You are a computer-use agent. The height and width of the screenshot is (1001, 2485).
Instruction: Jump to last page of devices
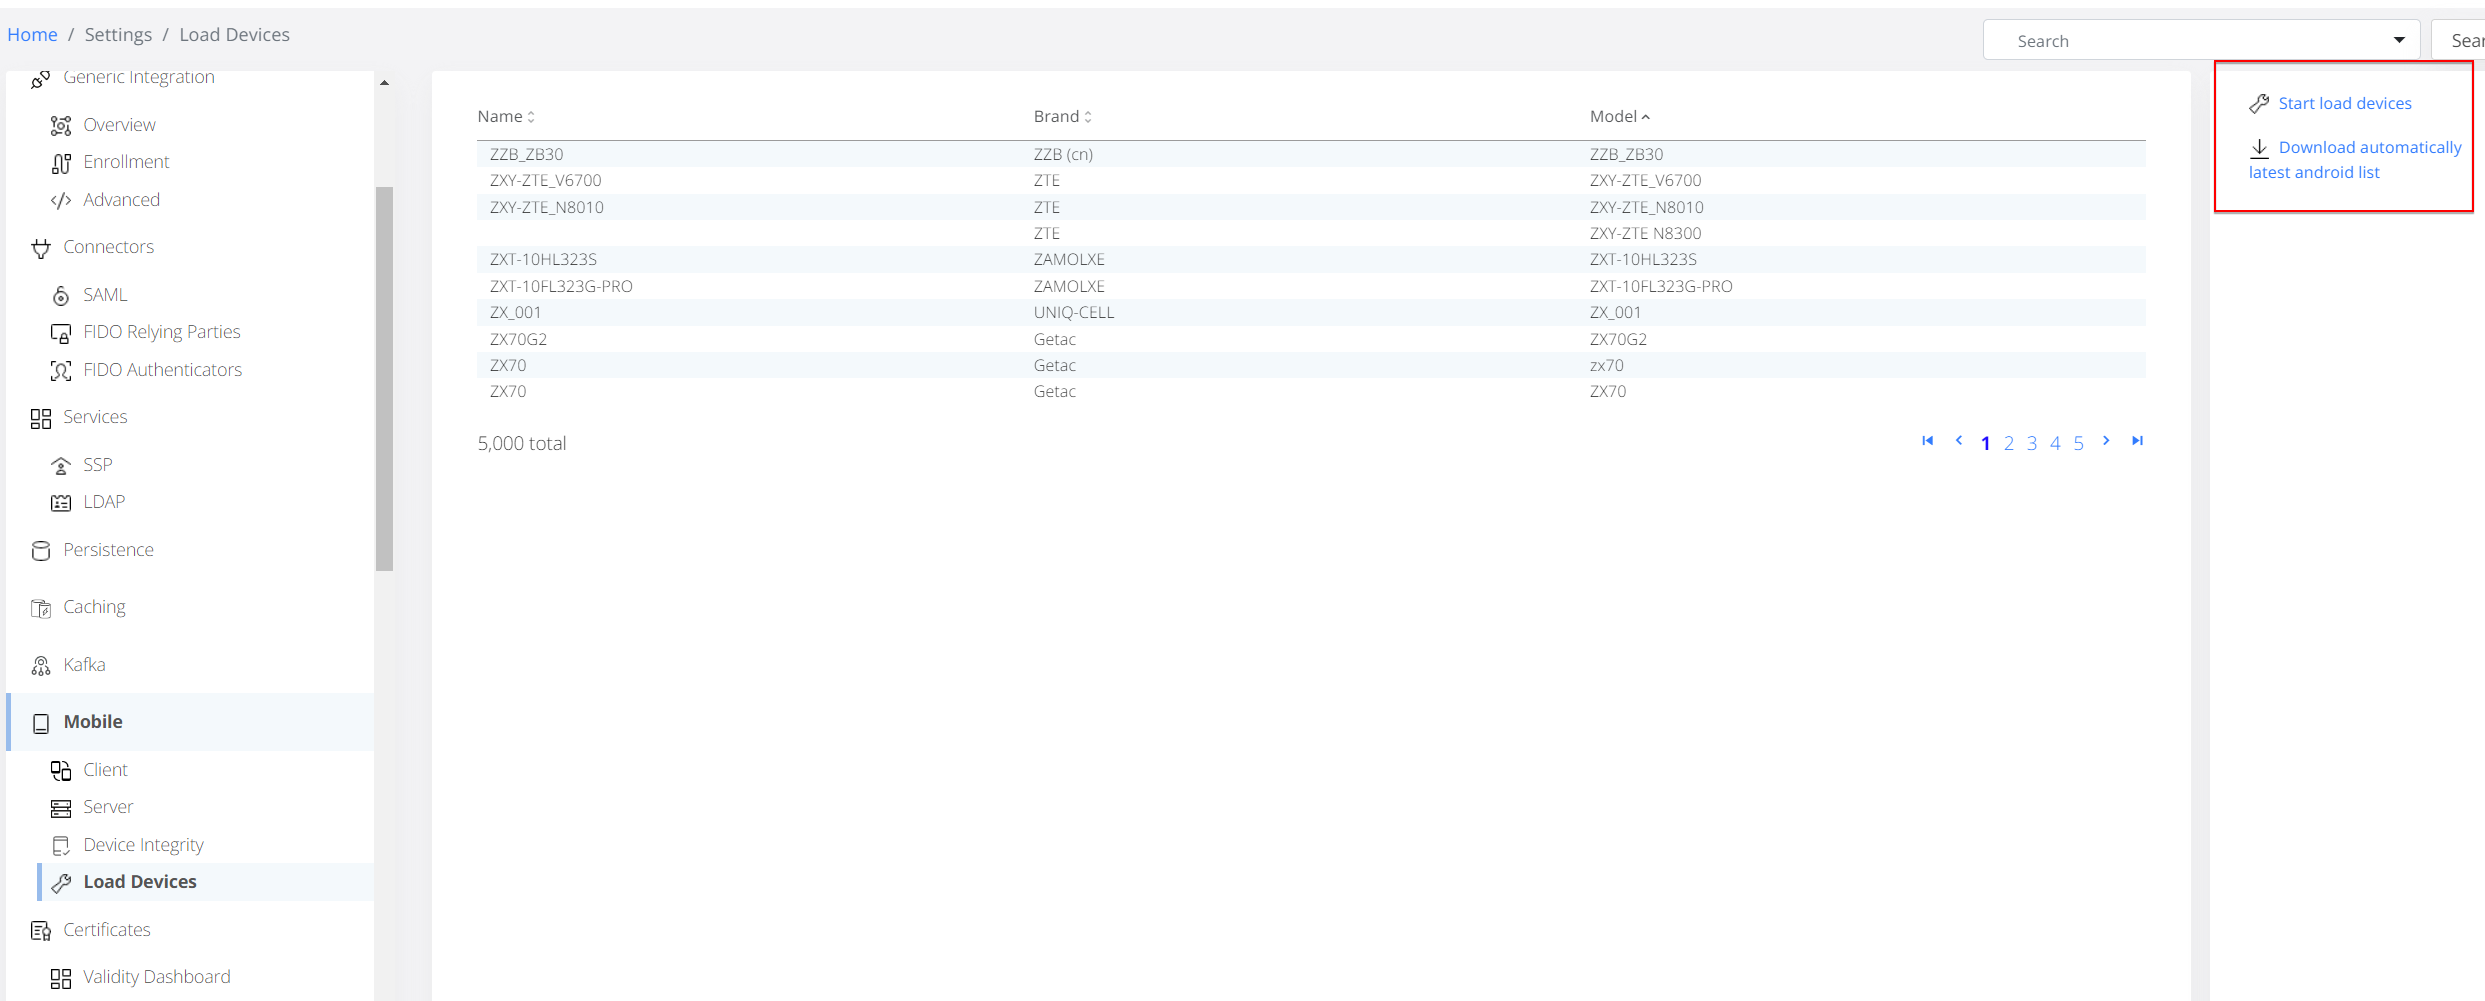point(2137,441)
